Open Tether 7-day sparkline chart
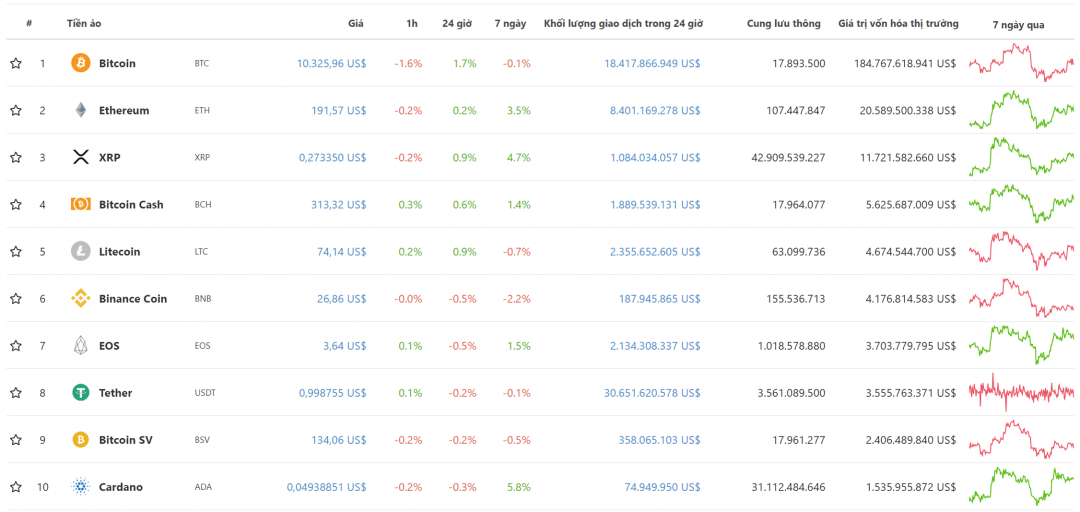 coord(1021,392)
